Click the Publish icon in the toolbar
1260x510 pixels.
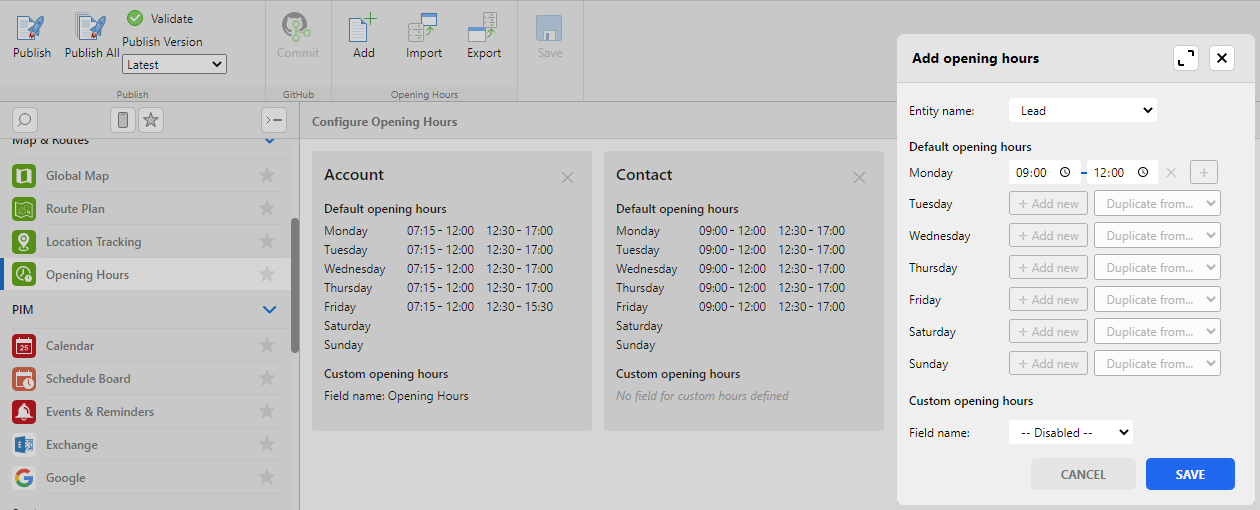click(x=31, y=29)
